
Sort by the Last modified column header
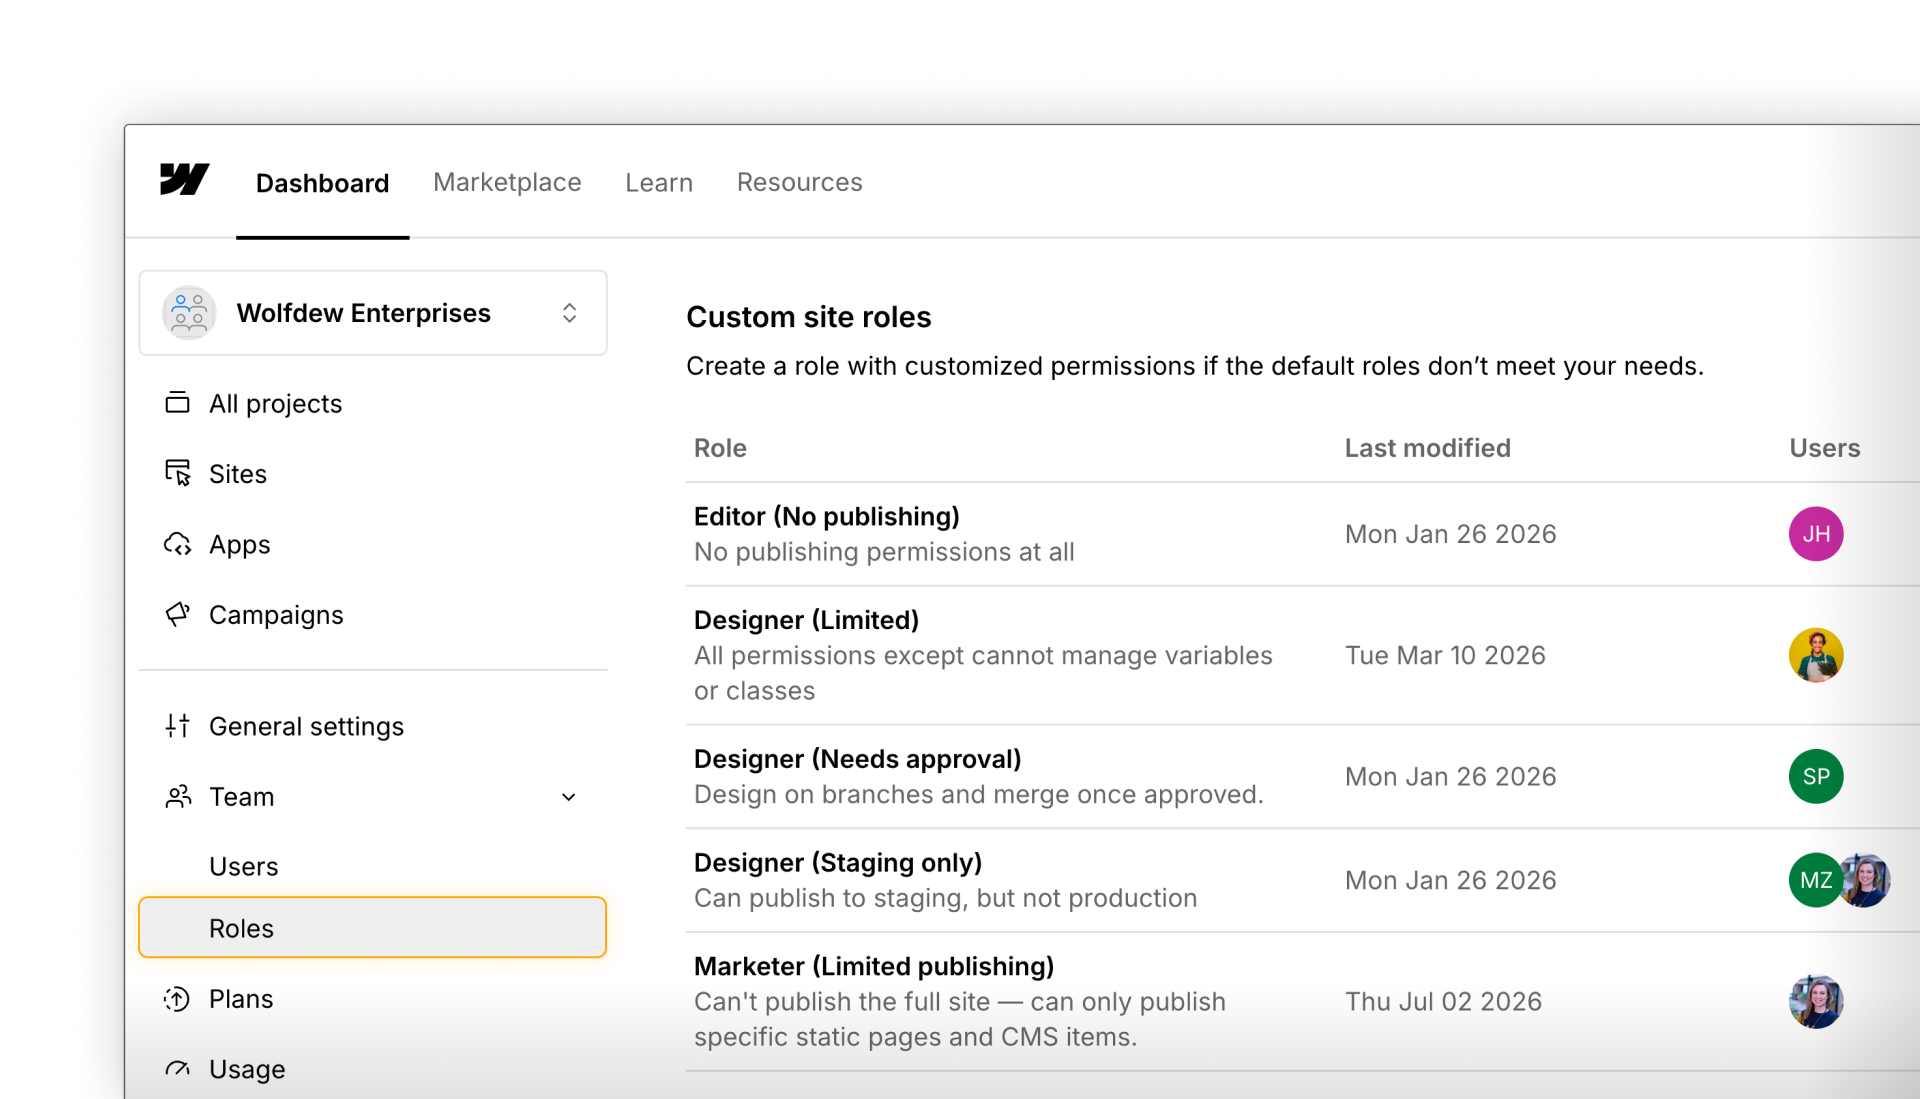1427,448
